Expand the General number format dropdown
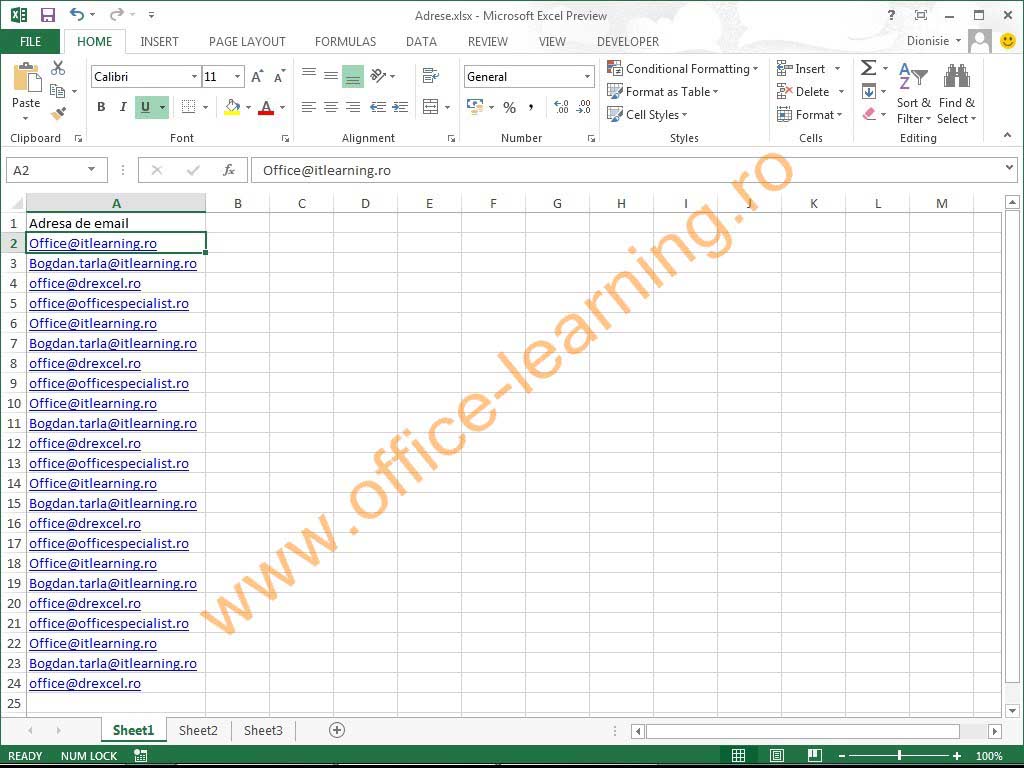 [x=587, y=76]
